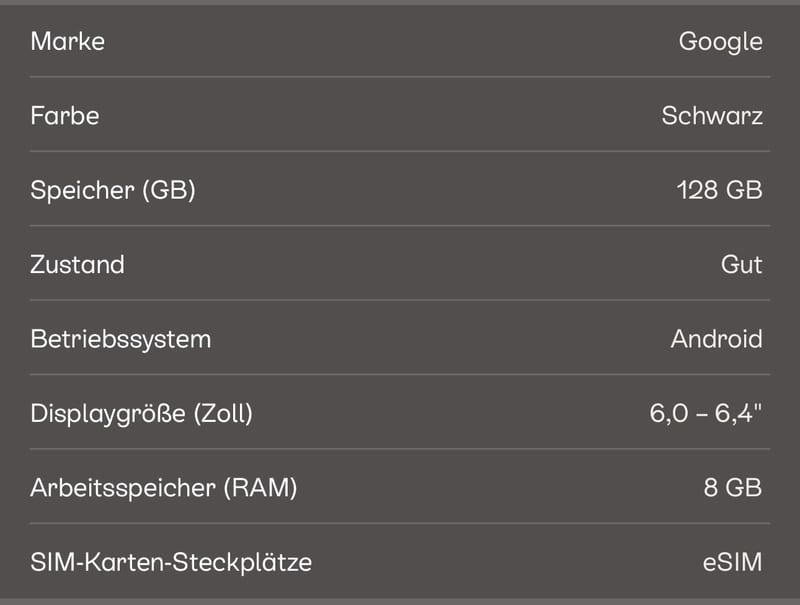
Task: Select the Android operating system value
Action: click(x=717, y=339)
